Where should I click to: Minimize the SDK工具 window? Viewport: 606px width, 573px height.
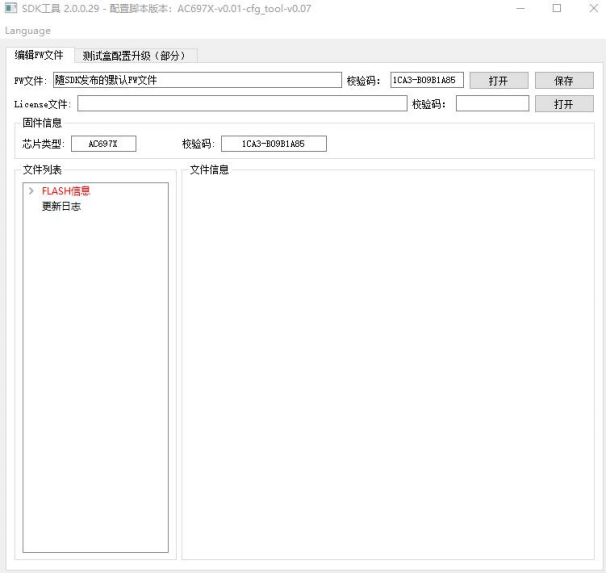tap(521, 8)
